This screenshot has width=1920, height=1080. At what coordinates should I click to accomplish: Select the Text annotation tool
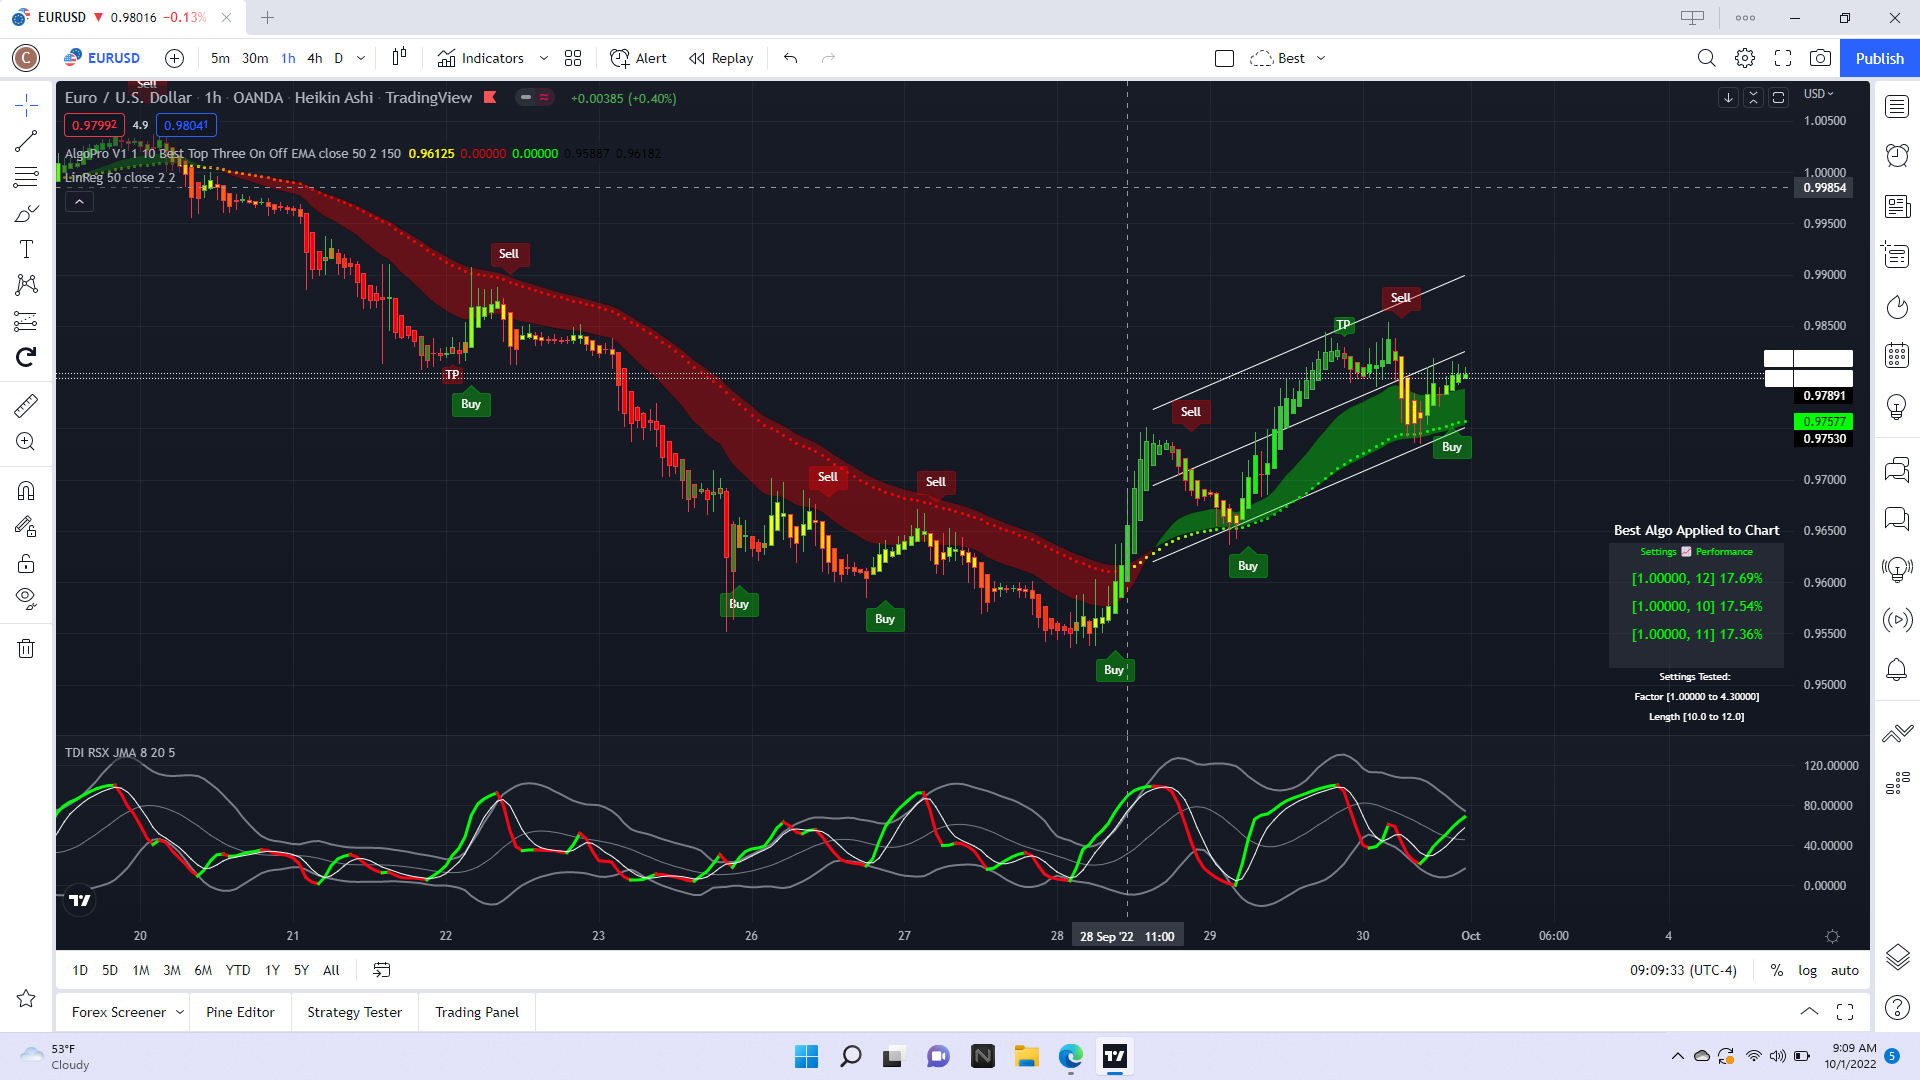[26, 249]
